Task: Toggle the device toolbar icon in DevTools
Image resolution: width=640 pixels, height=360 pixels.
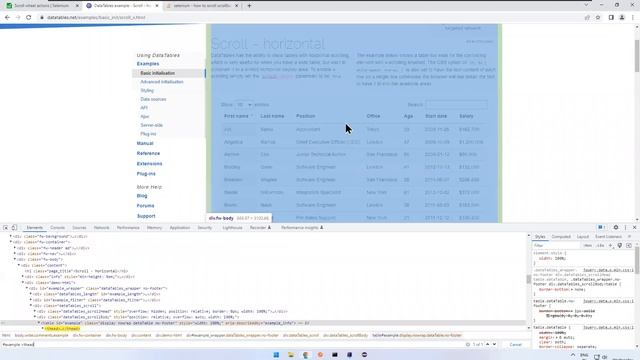Action: 14,227
